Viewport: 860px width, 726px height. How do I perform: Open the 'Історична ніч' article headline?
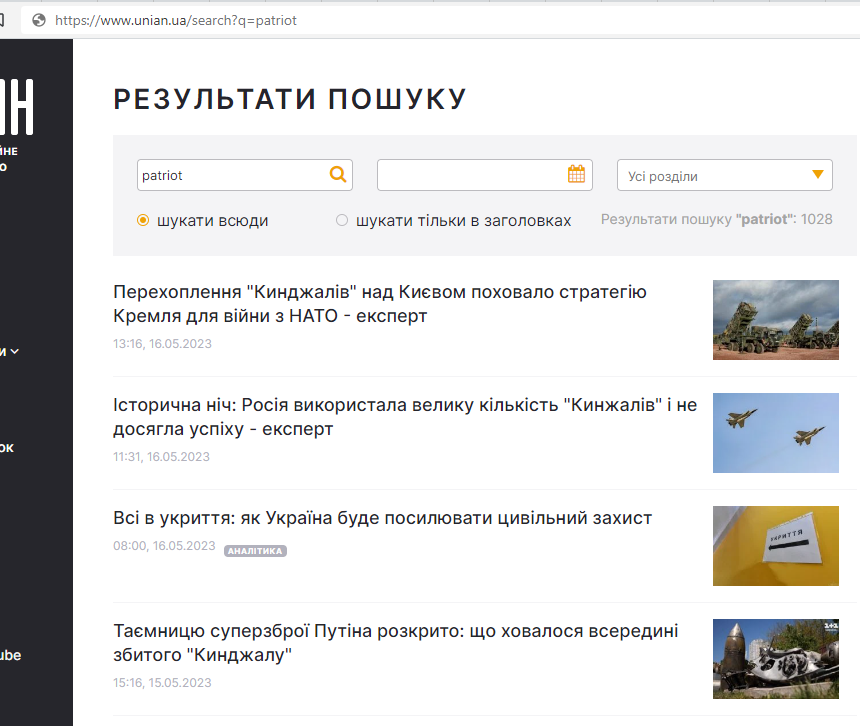405,417
